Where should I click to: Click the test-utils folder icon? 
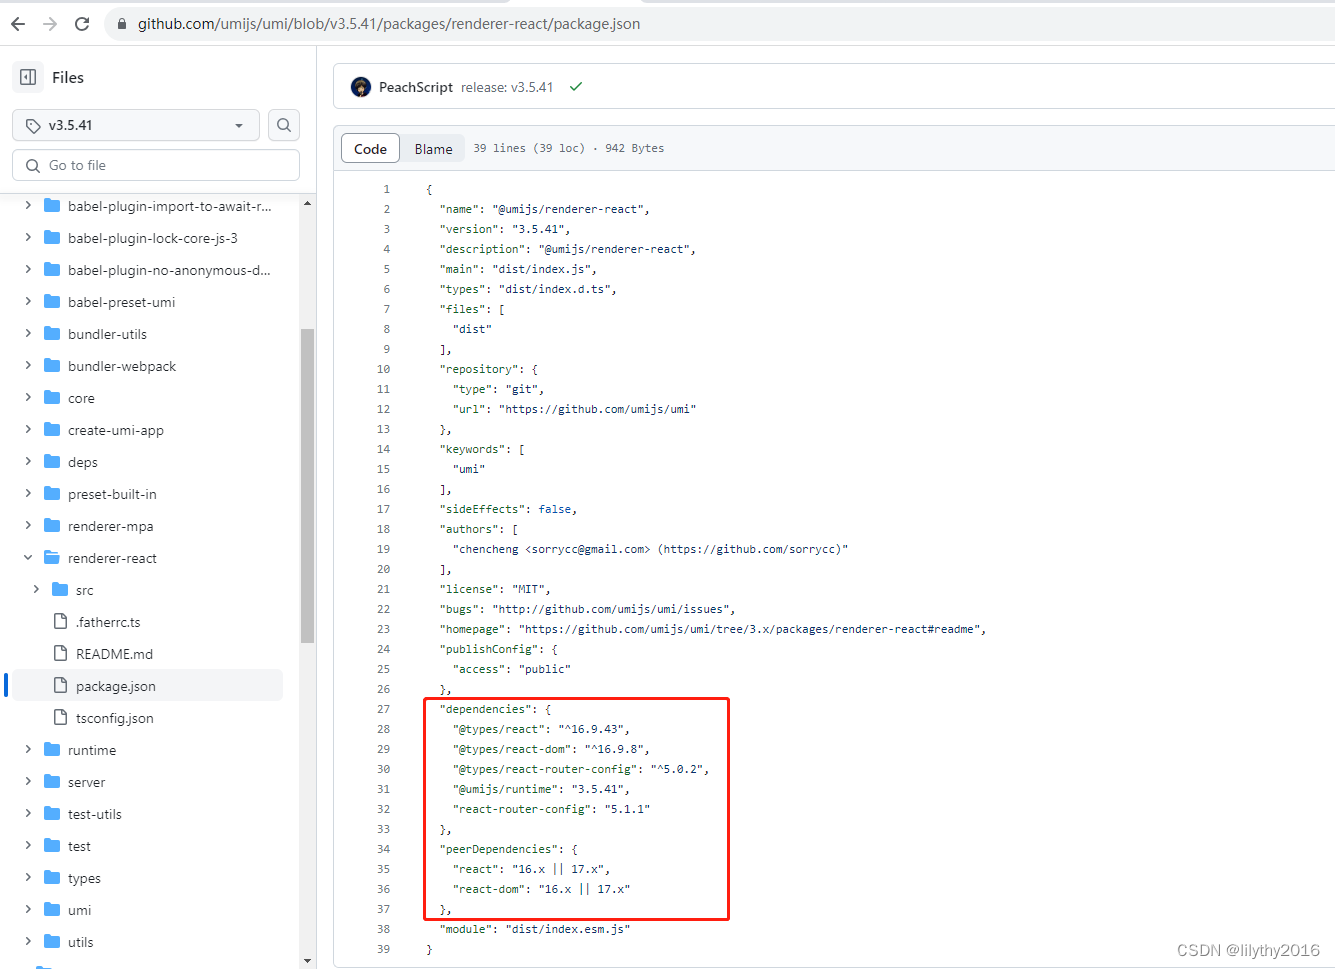click(52, 814)
